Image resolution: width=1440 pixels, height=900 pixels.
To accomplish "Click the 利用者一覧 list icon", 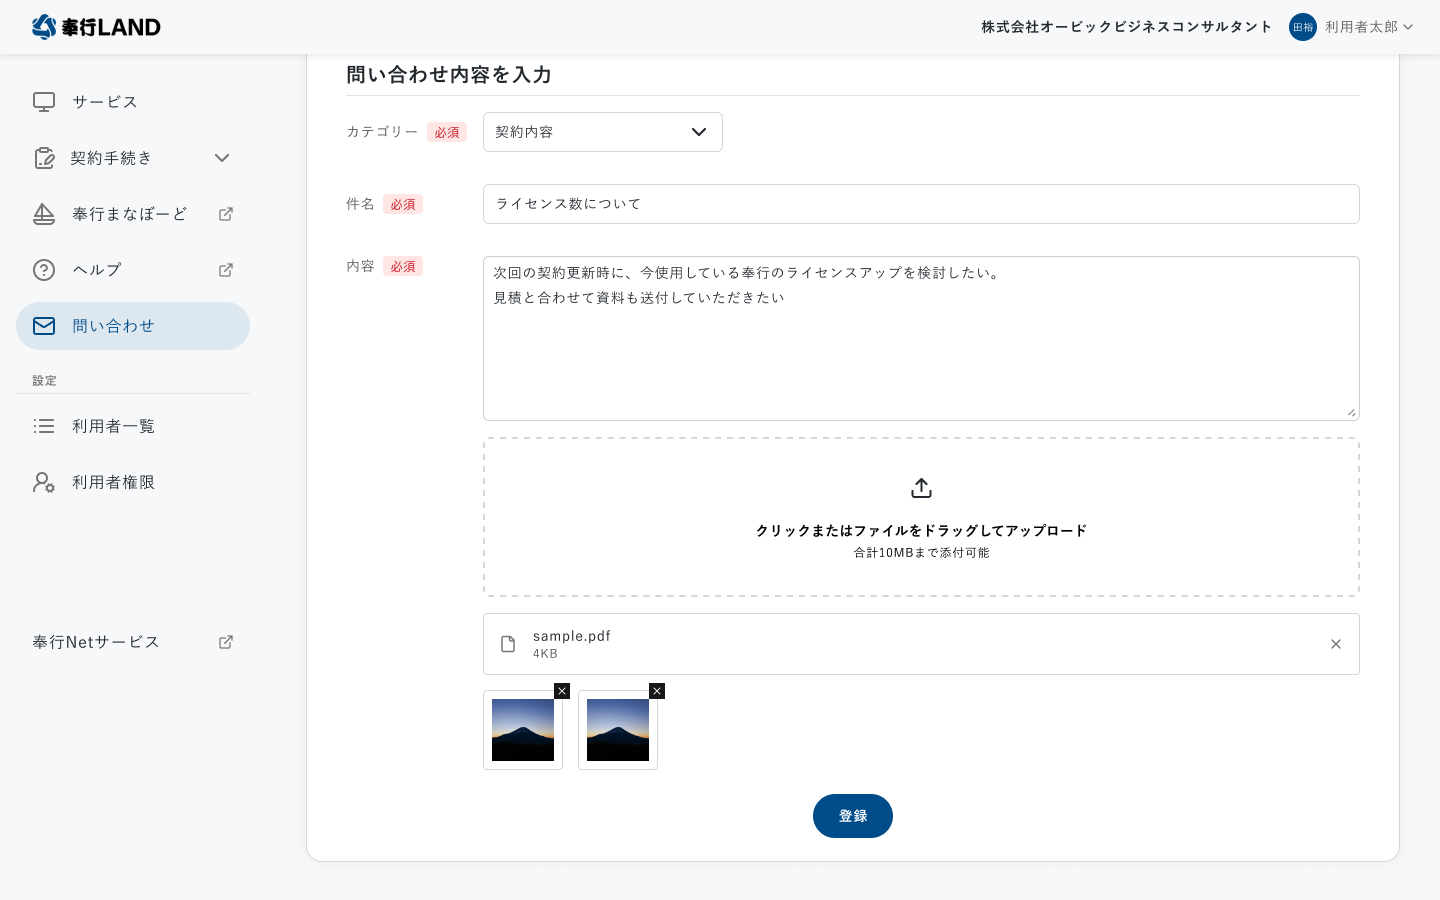I will coord(44,425).
